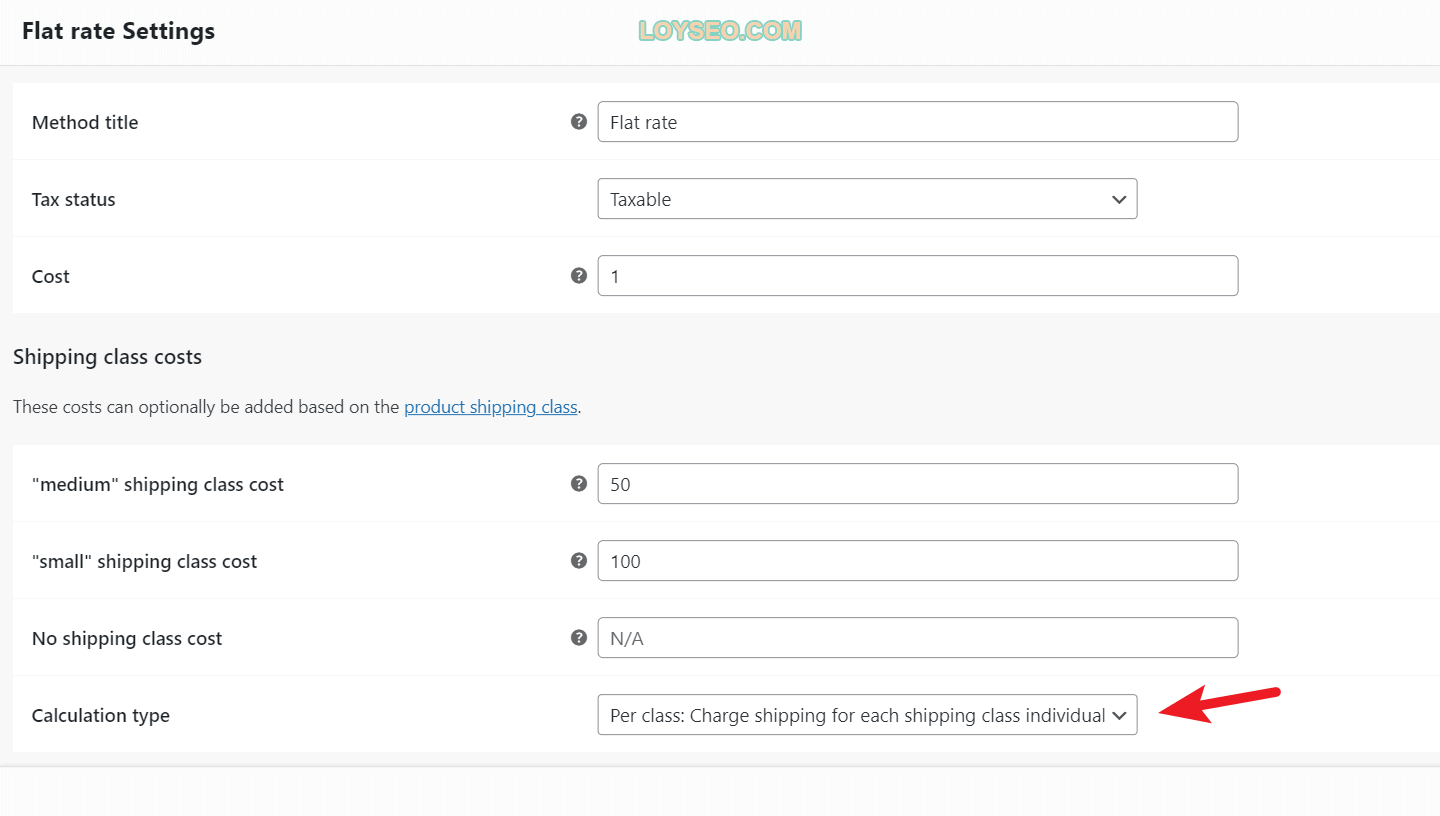
Task: Click the No shipping class cost label
Action: click(127, 639)
